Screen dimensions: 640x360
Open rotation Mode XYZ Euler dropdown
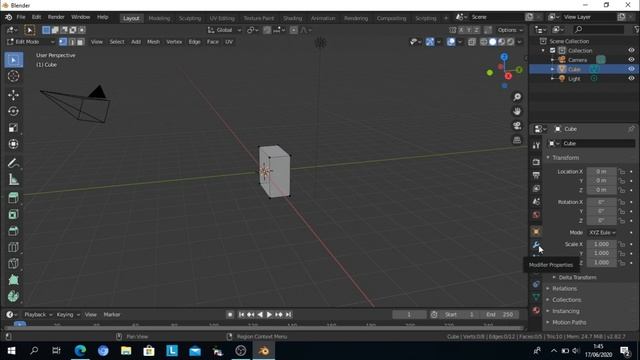[x=602, y=232]
